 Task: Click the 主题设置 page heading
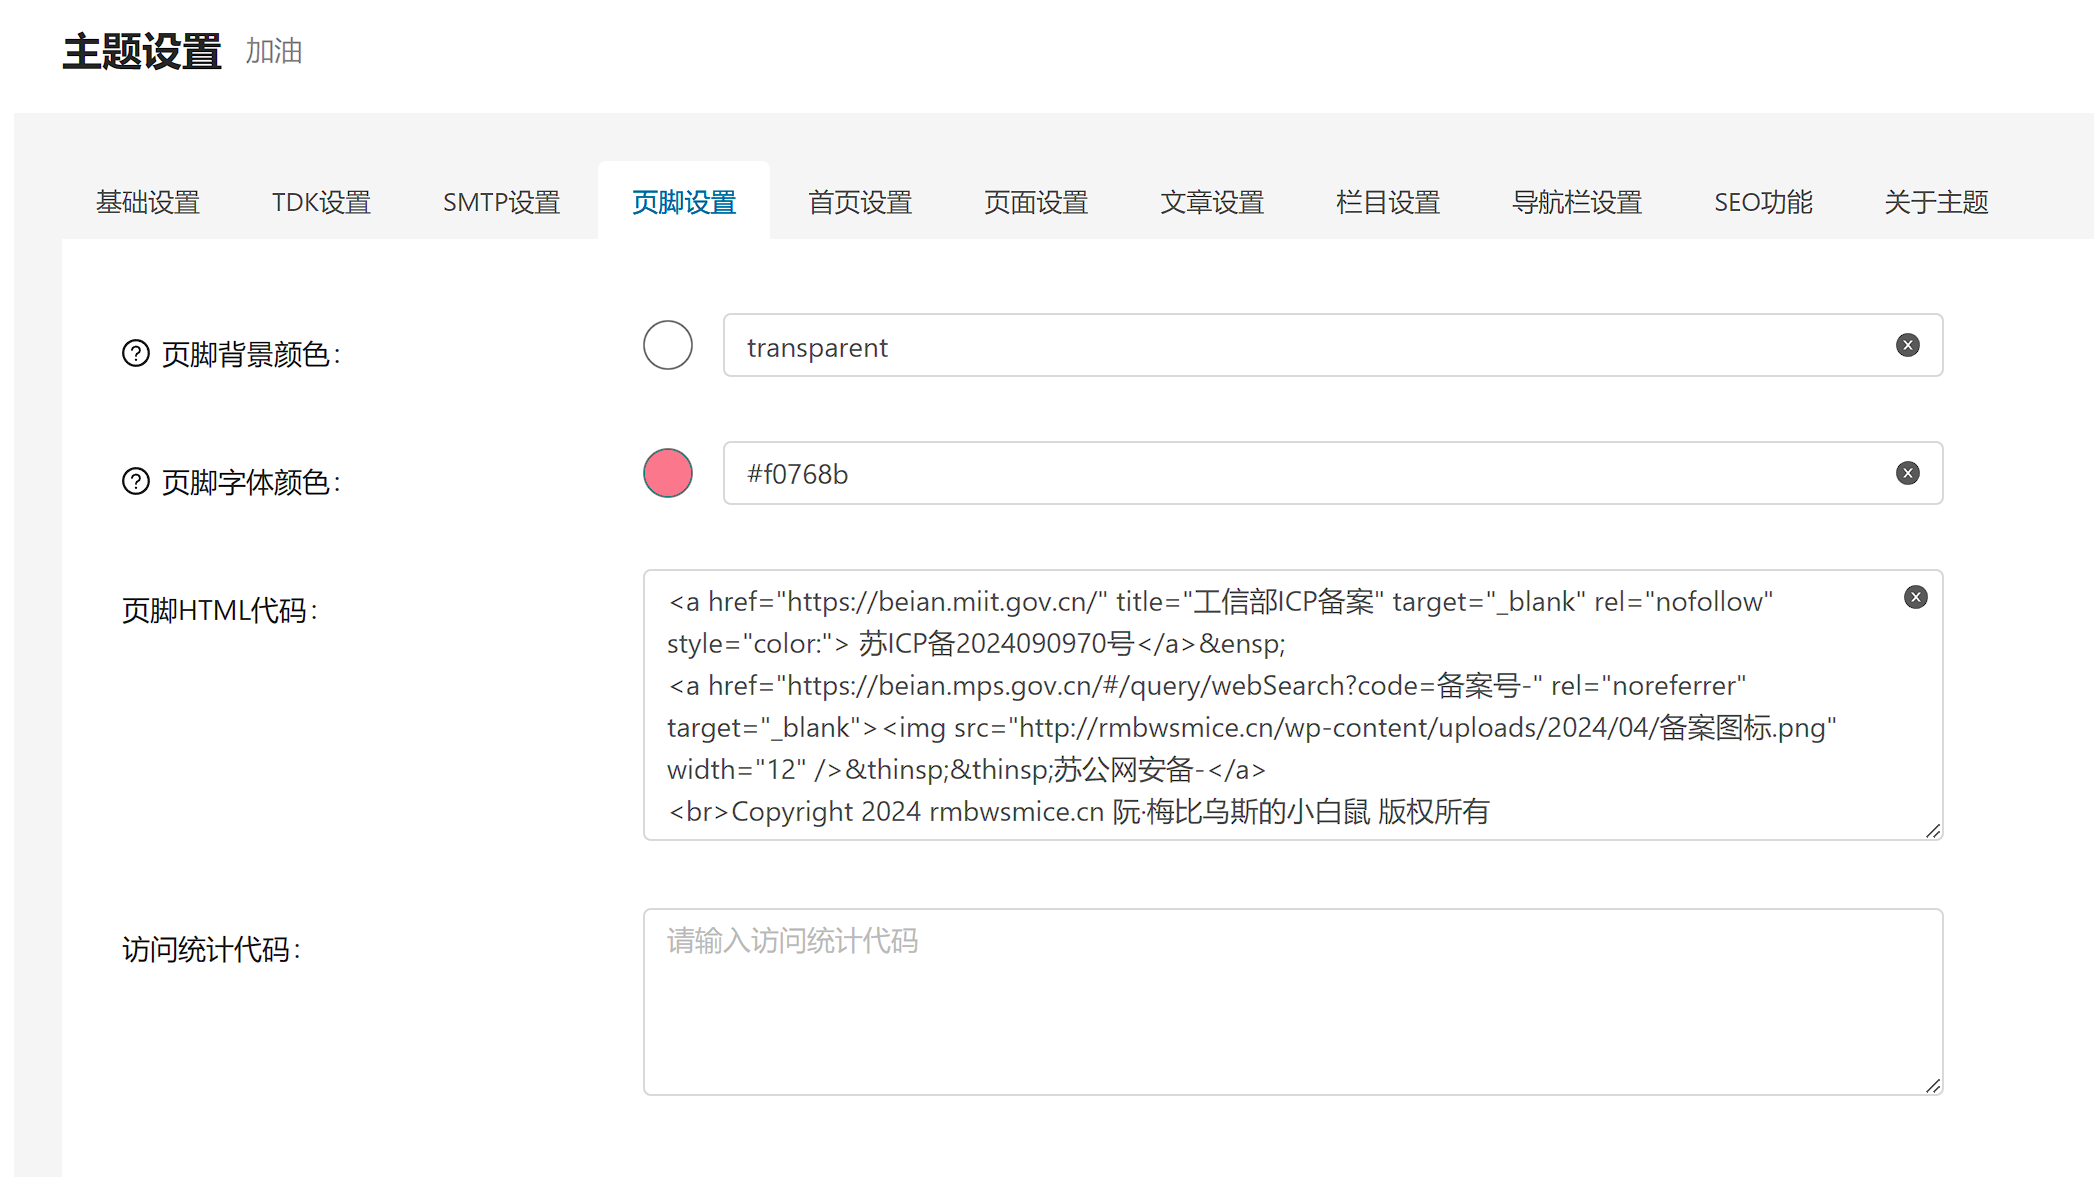click(x=142, y=51)
